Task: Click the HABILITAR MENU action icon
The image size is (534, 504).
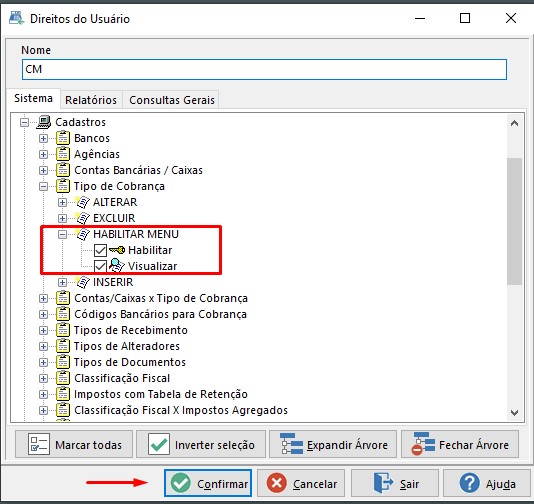Action: click(x=82, y=234)
